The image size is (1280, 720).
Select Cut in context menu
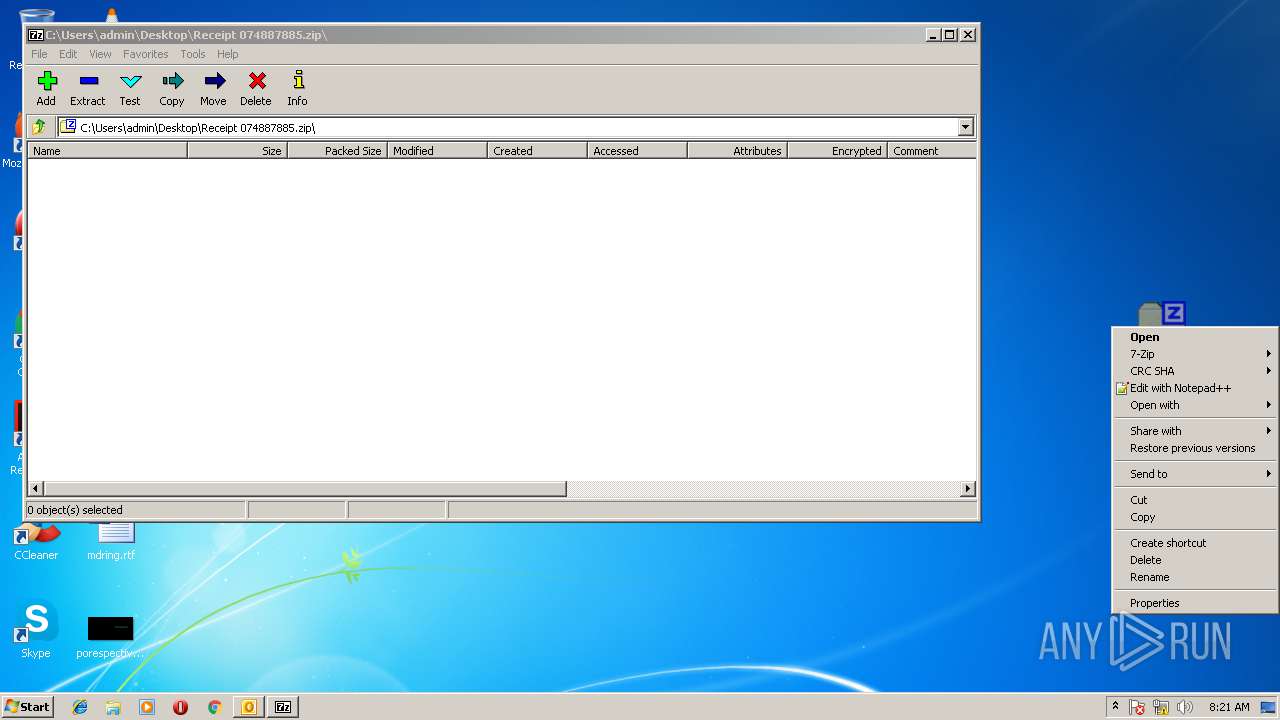coord(1195,500)
